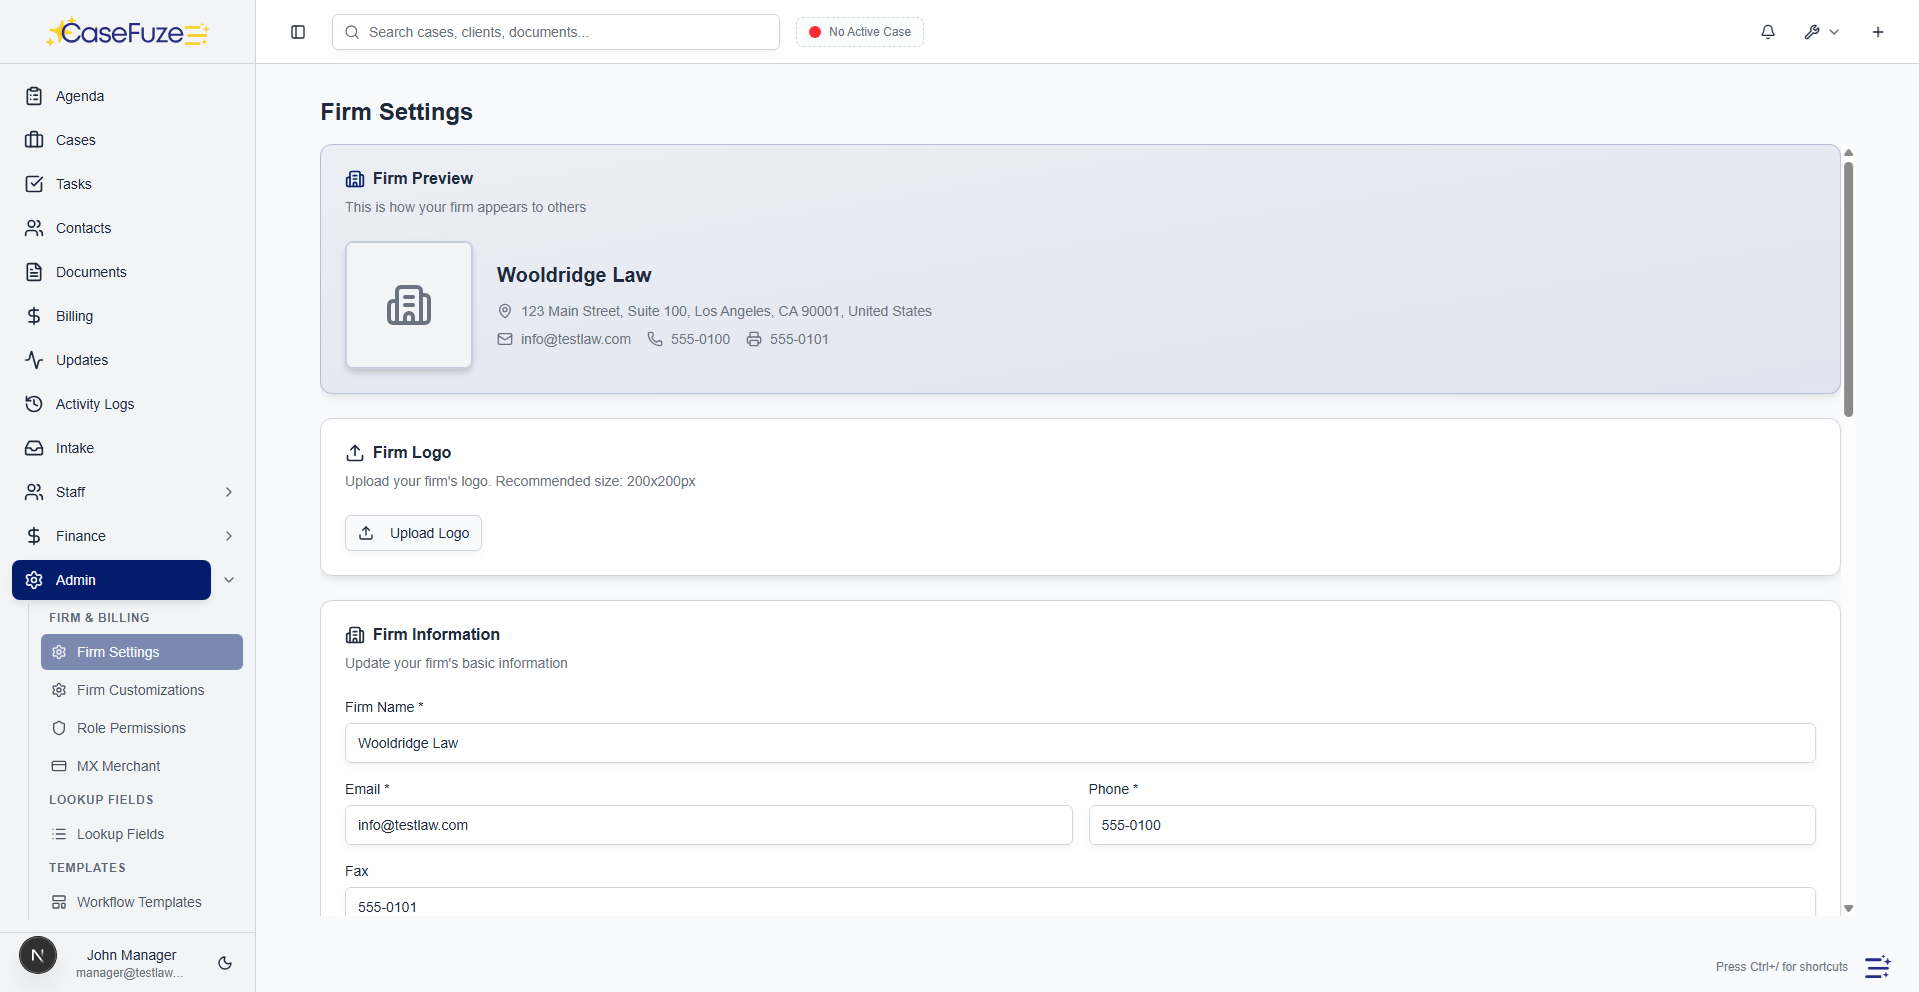This screenshot has height=992, width=1919.
Task: Expand the Finance submenu chevron
Action: 229,536
